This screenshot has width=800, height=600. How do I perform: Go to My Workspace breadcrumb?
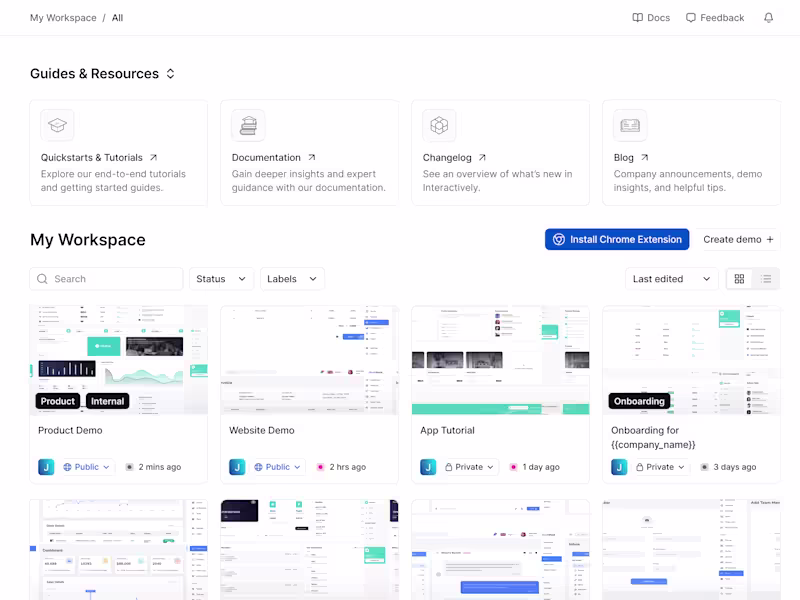tap(63, 18)
